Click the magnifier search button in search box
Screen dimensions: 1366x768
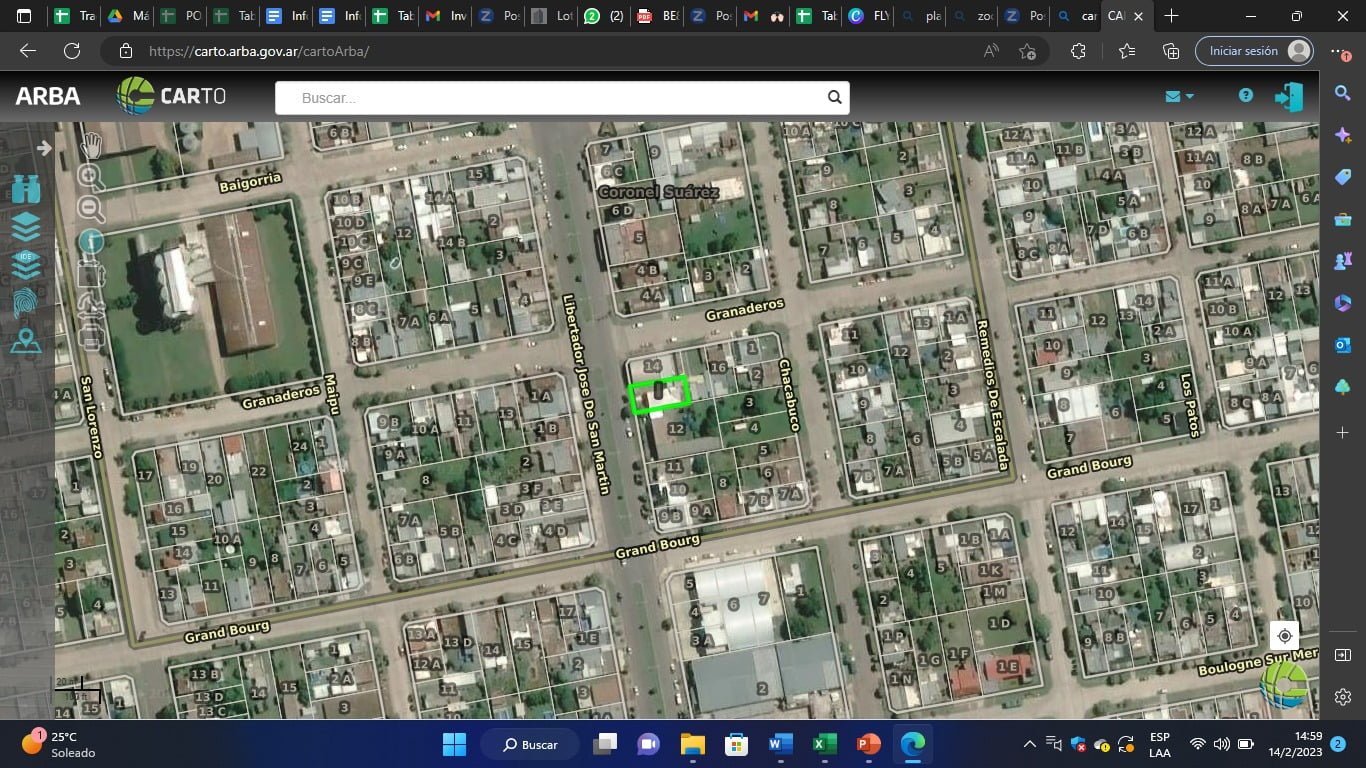pos(834,98)
